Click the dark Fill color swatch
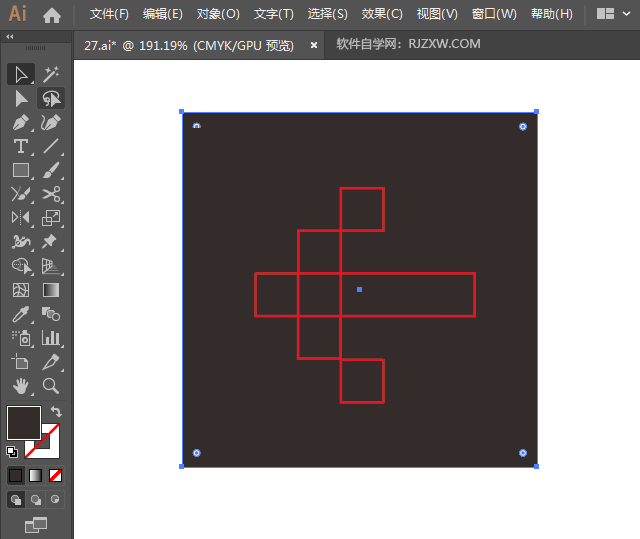 point(24,423)
